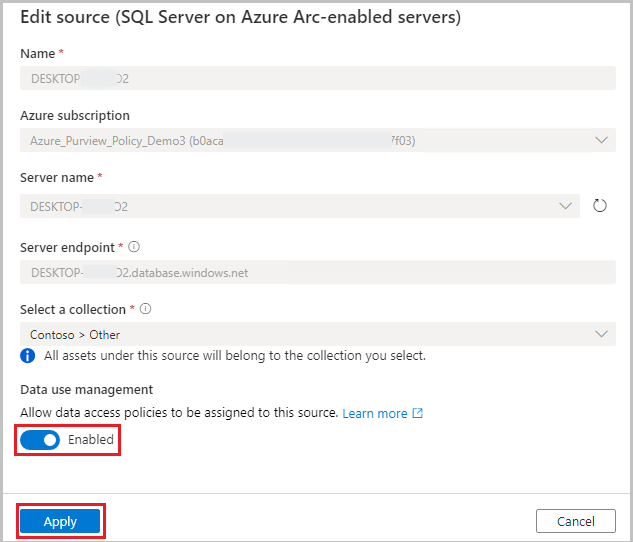Viewport: 633px width, 542px height.
Task: Click into the Name input field
Action: pos(314,78)
